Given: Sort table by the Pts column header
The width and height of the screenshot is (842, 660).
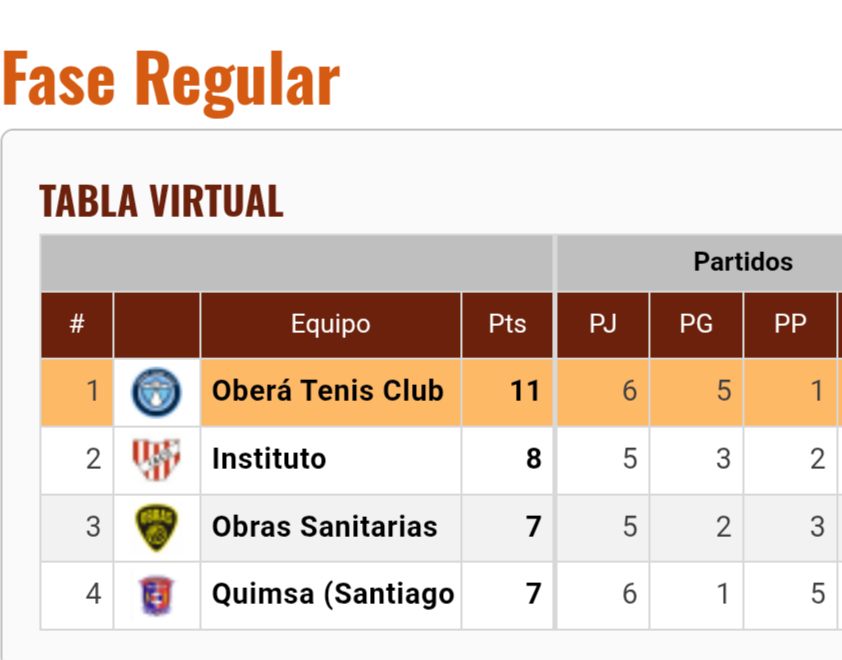Looking at the screenshot, I should 507,324.
